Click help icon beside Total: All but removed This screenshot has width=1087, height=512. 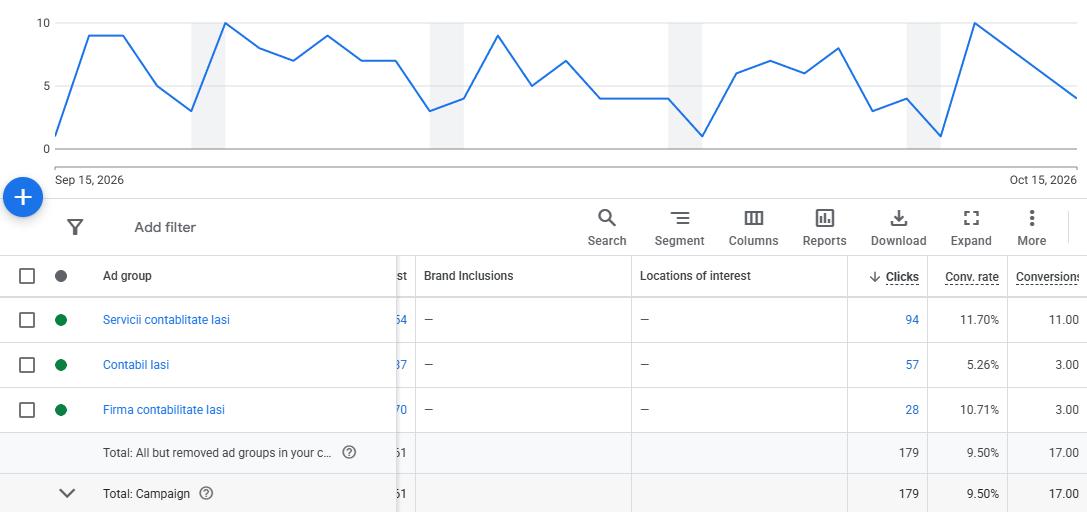[x=349, y=452]
